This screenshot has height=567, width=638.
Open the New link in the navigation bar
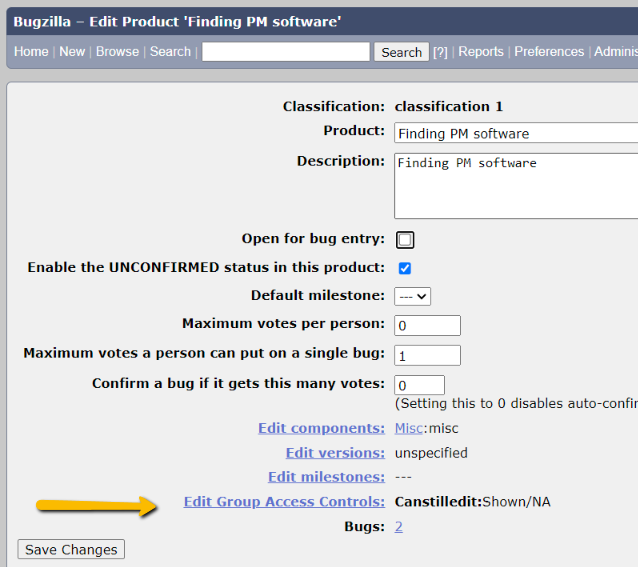(72, 52)
